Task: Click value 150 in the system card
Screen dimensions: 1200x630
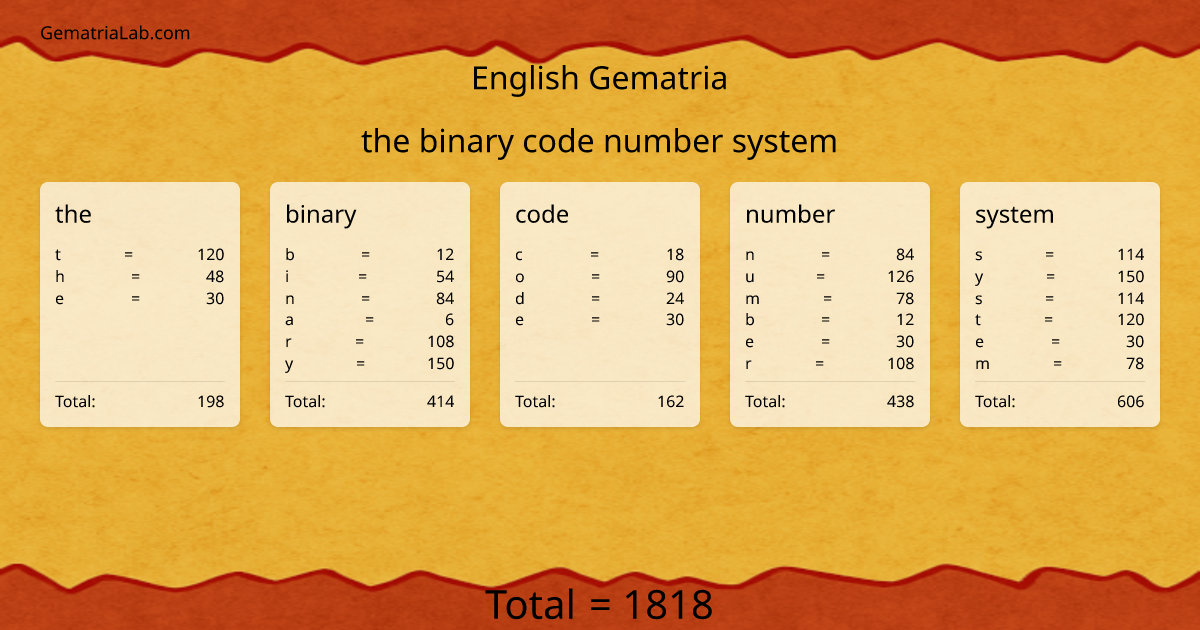Action: 1131,276
